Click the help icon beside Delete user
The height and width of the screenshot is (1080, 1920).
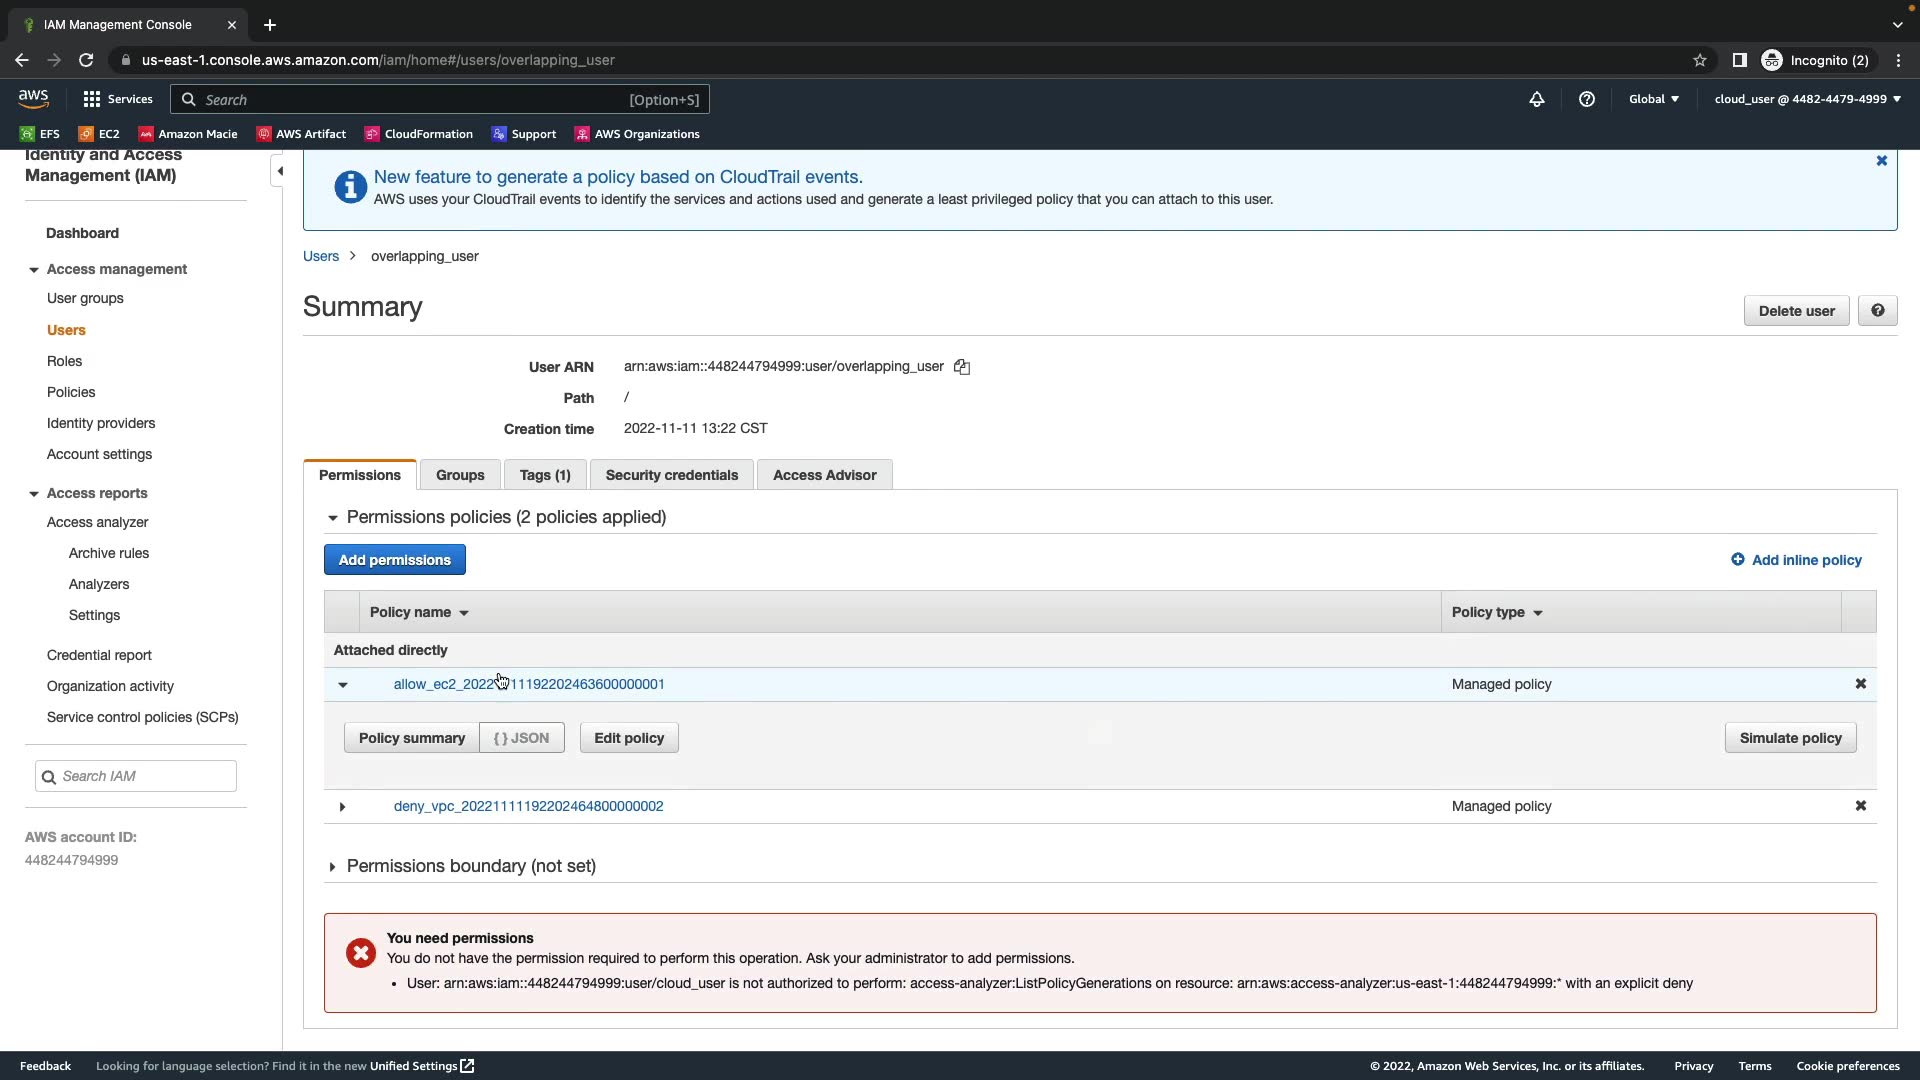1877,311
